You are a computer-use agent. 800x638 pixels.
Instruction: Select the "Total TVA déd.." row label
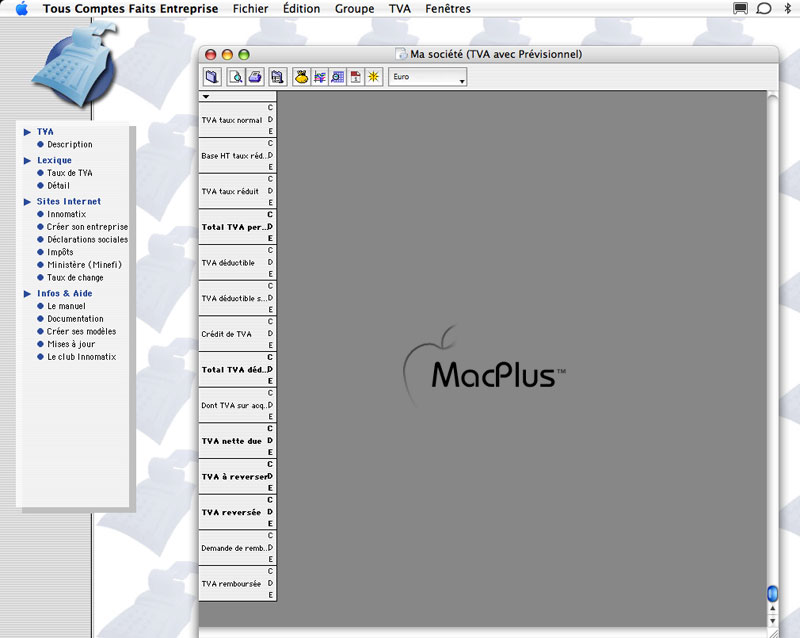[x=234, y=371]
